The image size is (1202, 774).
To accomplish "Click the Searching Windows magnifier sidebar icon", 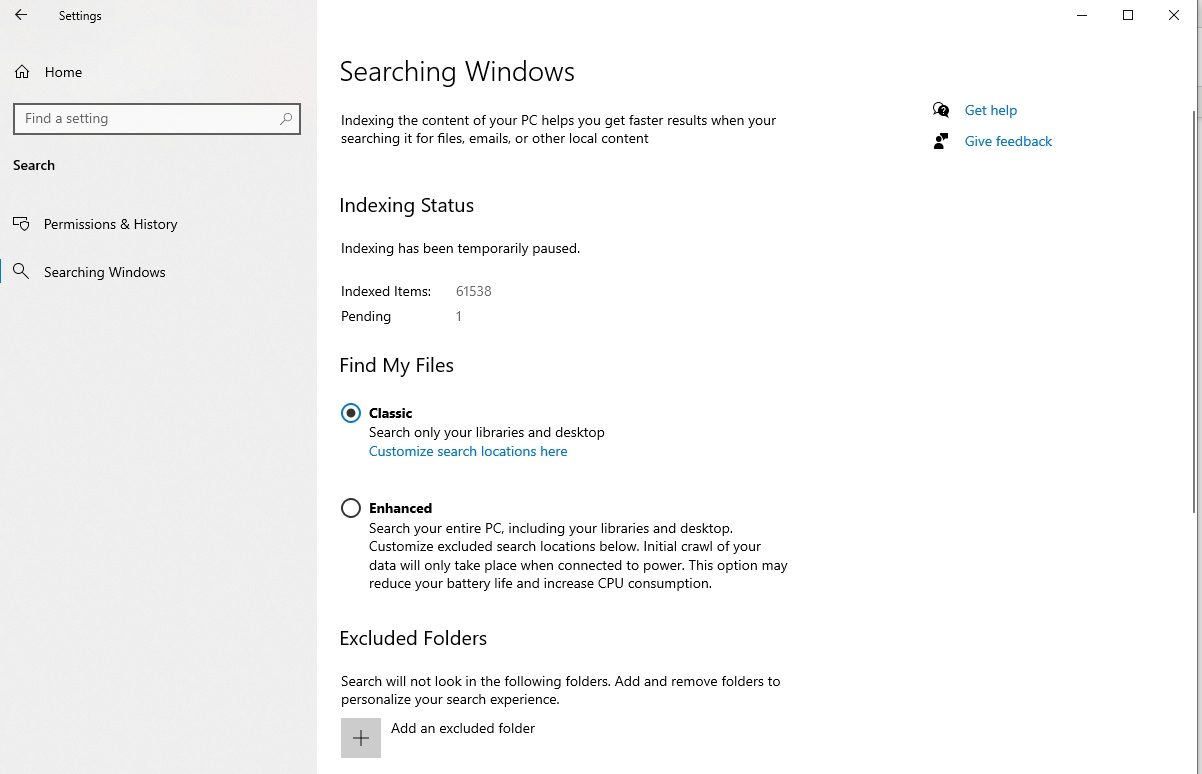I will pyautogui.click(x=21, y=272).
